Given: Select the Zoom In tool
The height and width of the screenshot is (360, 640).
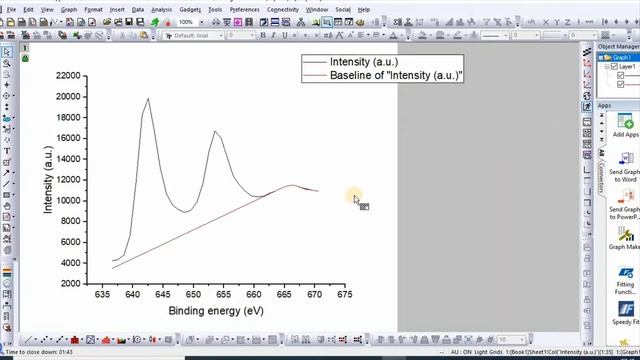Looking at the screenshot, I should [7, 63].
